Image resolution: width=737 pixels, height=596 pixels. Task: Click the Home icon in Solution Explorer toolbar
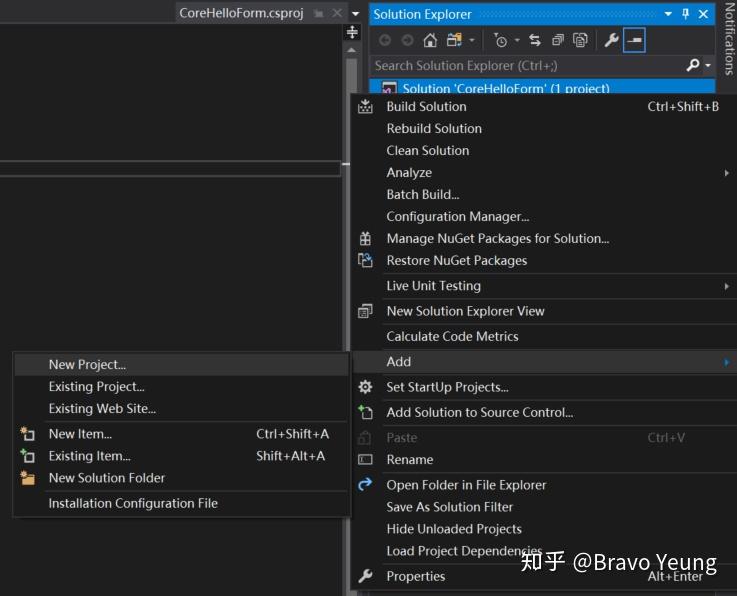point(430,40)
